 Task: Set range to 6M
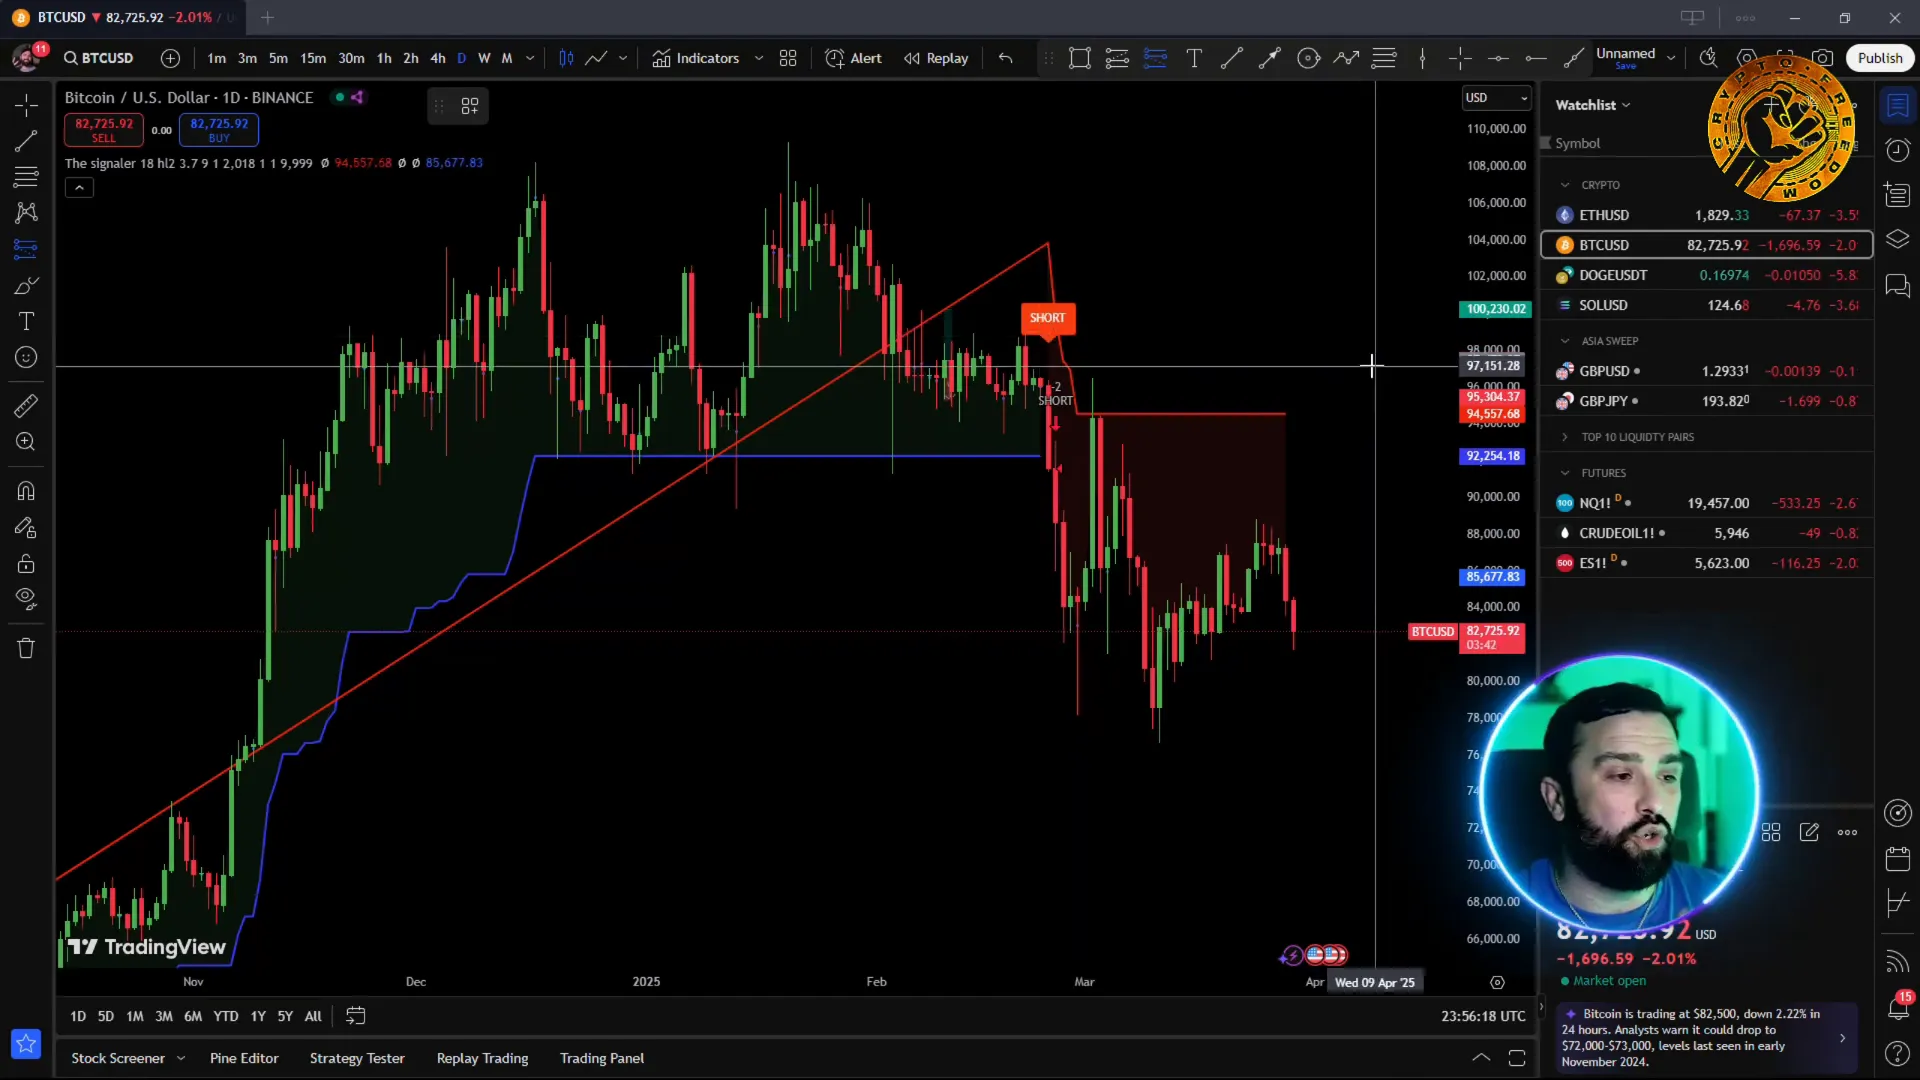[193, 1016]
